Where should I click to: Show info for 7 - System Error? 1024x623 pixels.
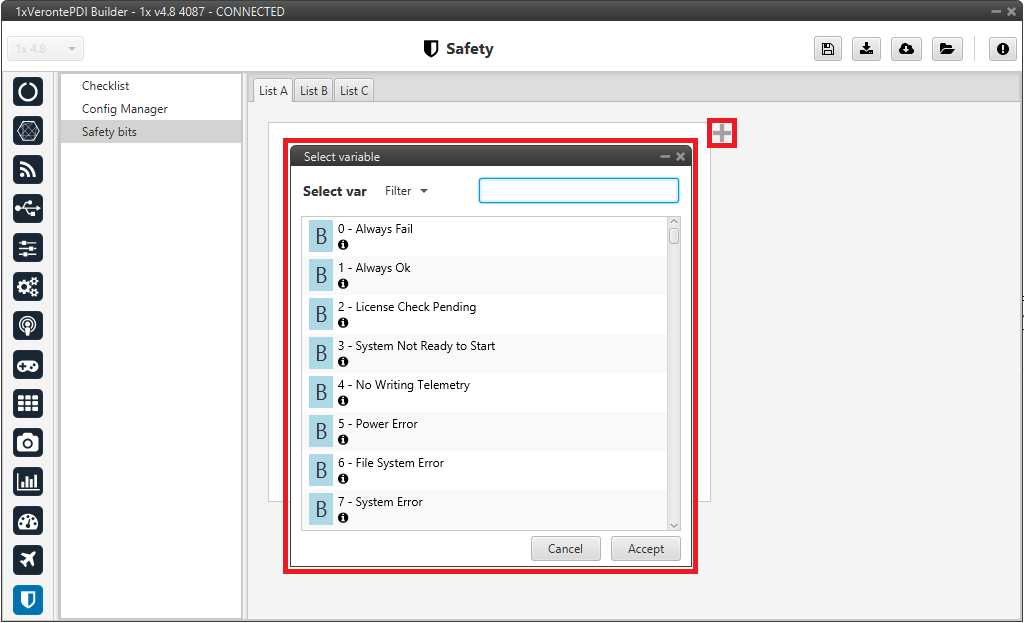point(343,518)
